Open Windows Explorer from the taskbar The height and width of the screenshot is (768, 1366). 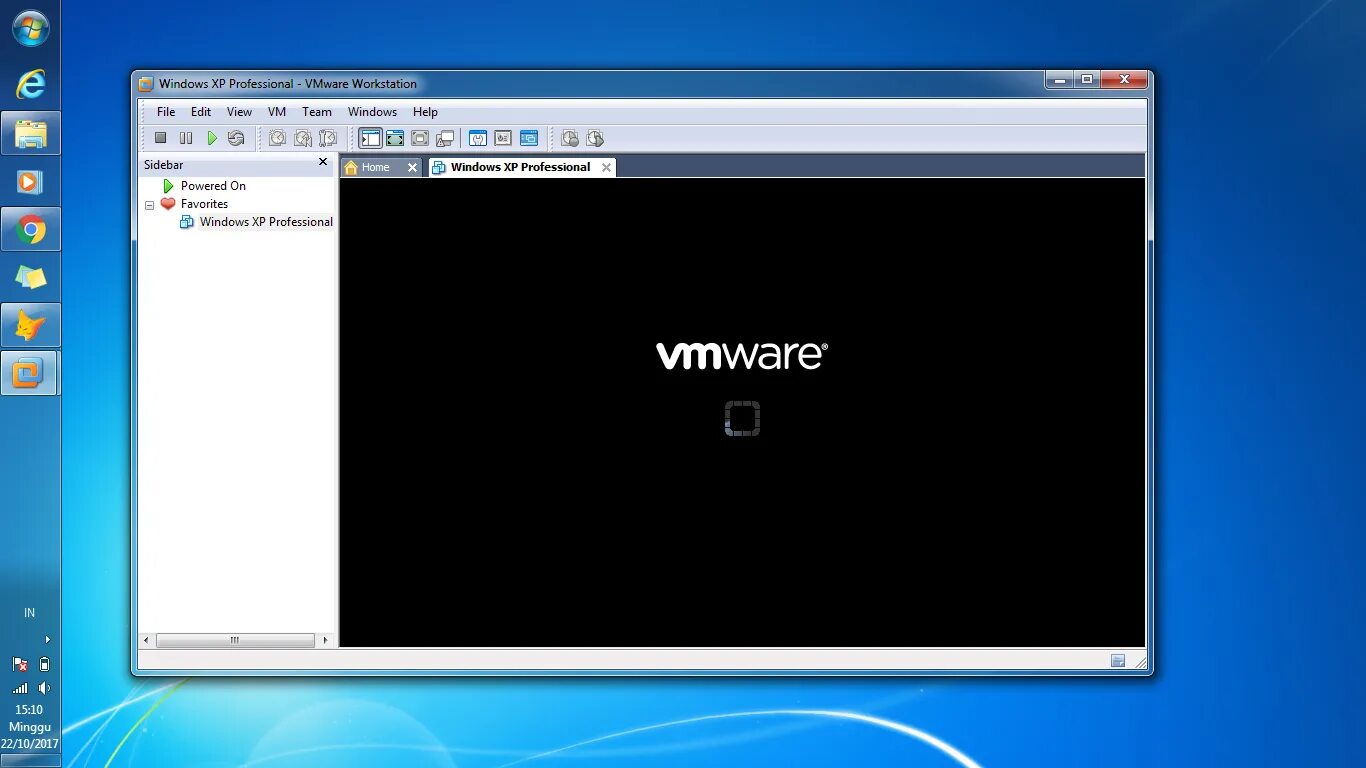[30, 133]
